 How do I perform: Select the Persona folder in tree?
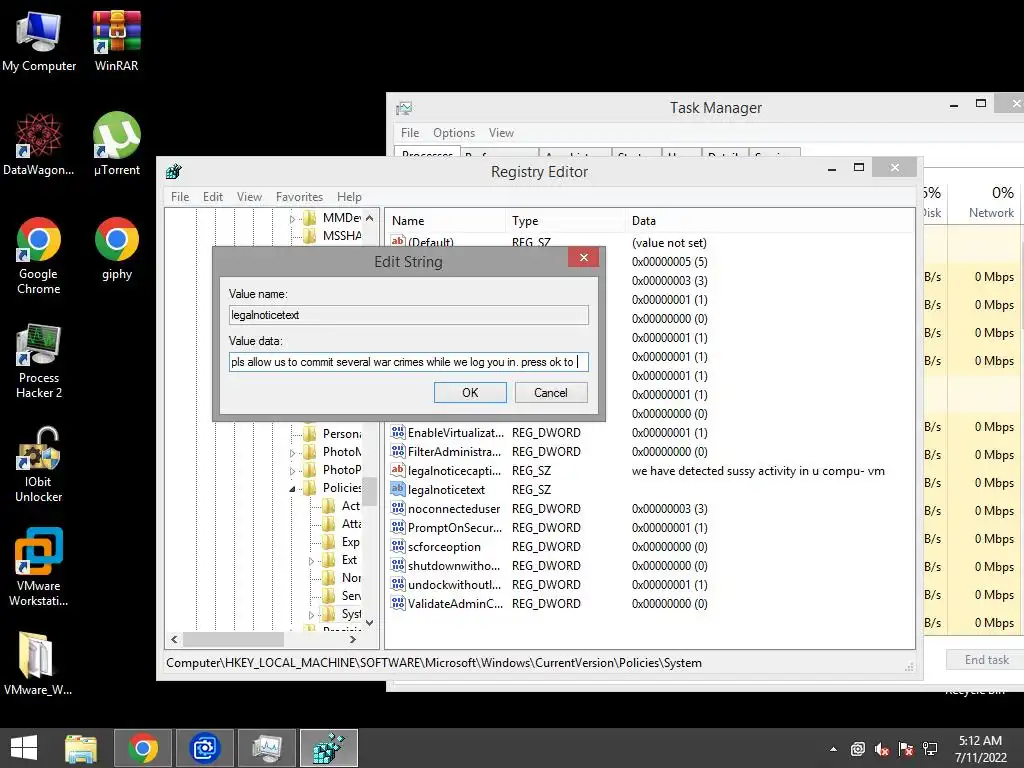tap(333, 434)
